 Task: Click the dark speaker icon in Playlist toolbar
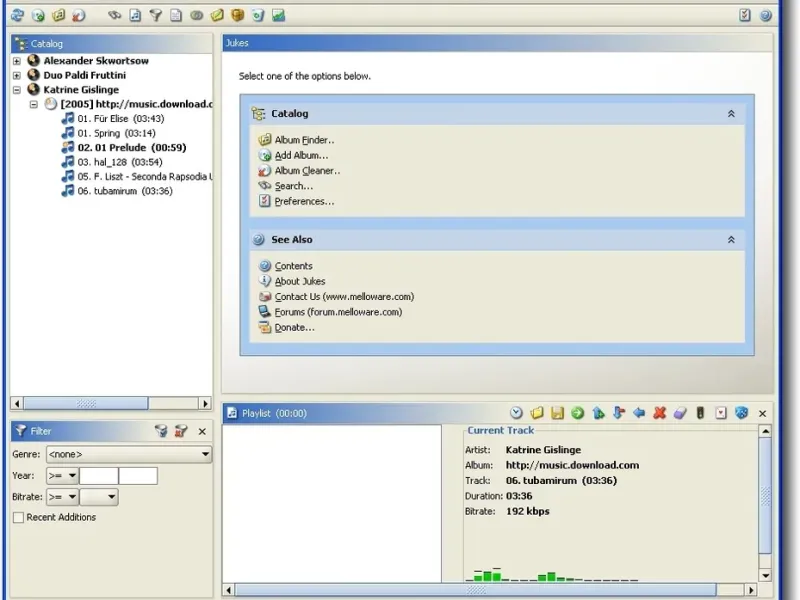click(x=700, y=413)
